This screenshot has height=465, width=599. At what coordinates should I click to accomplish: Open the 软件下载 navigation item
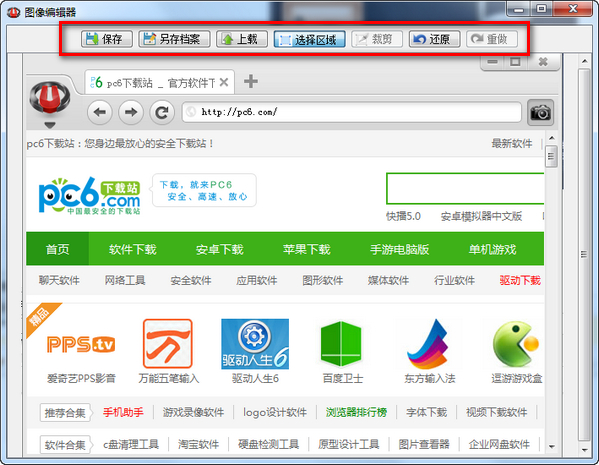tap(133, 250)
